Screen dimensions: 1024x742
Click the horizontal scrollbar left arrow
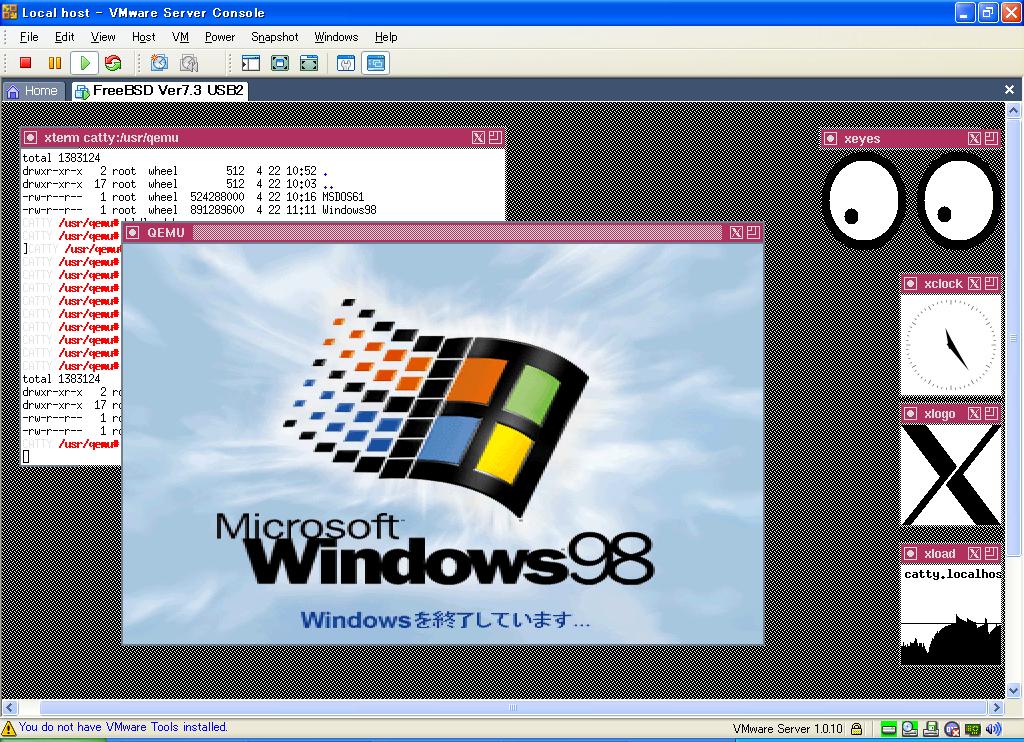click(9, 707)
